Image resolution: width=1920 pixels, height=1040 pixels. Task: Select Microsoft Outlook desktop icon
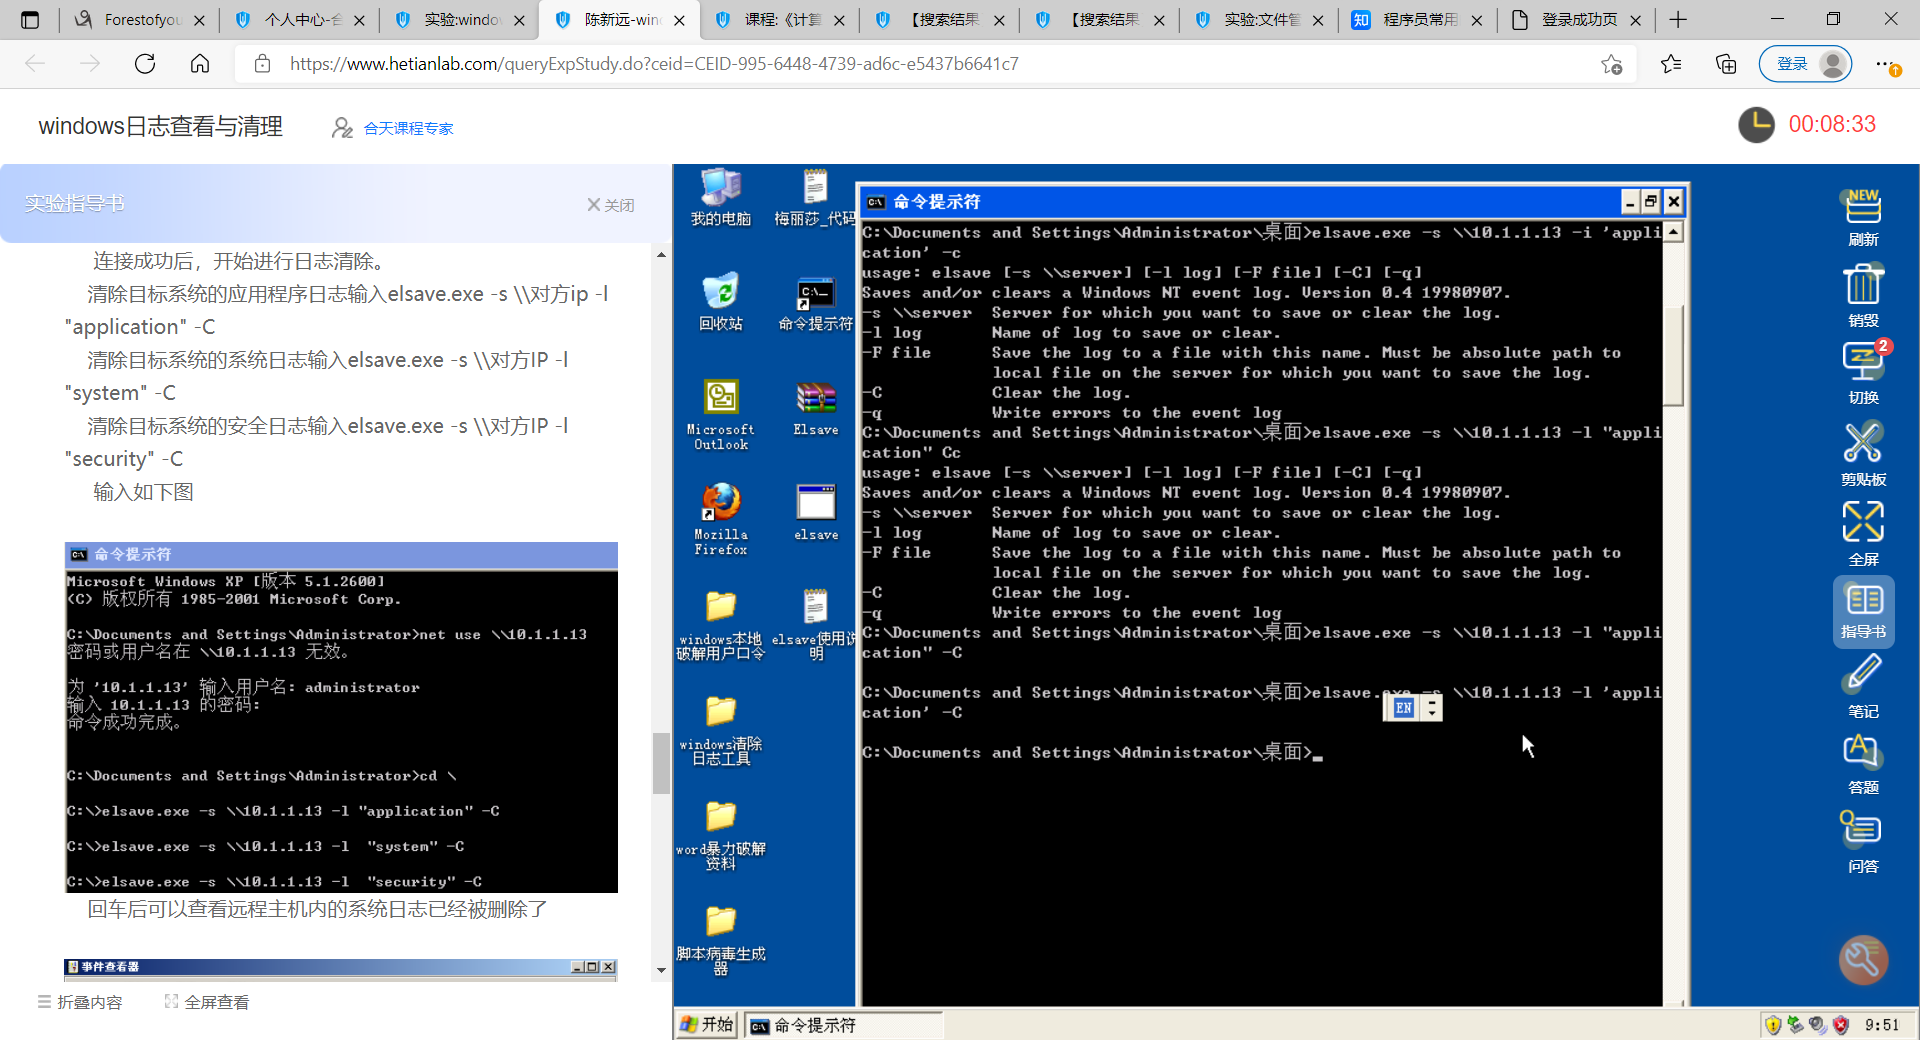click(720, 415)
